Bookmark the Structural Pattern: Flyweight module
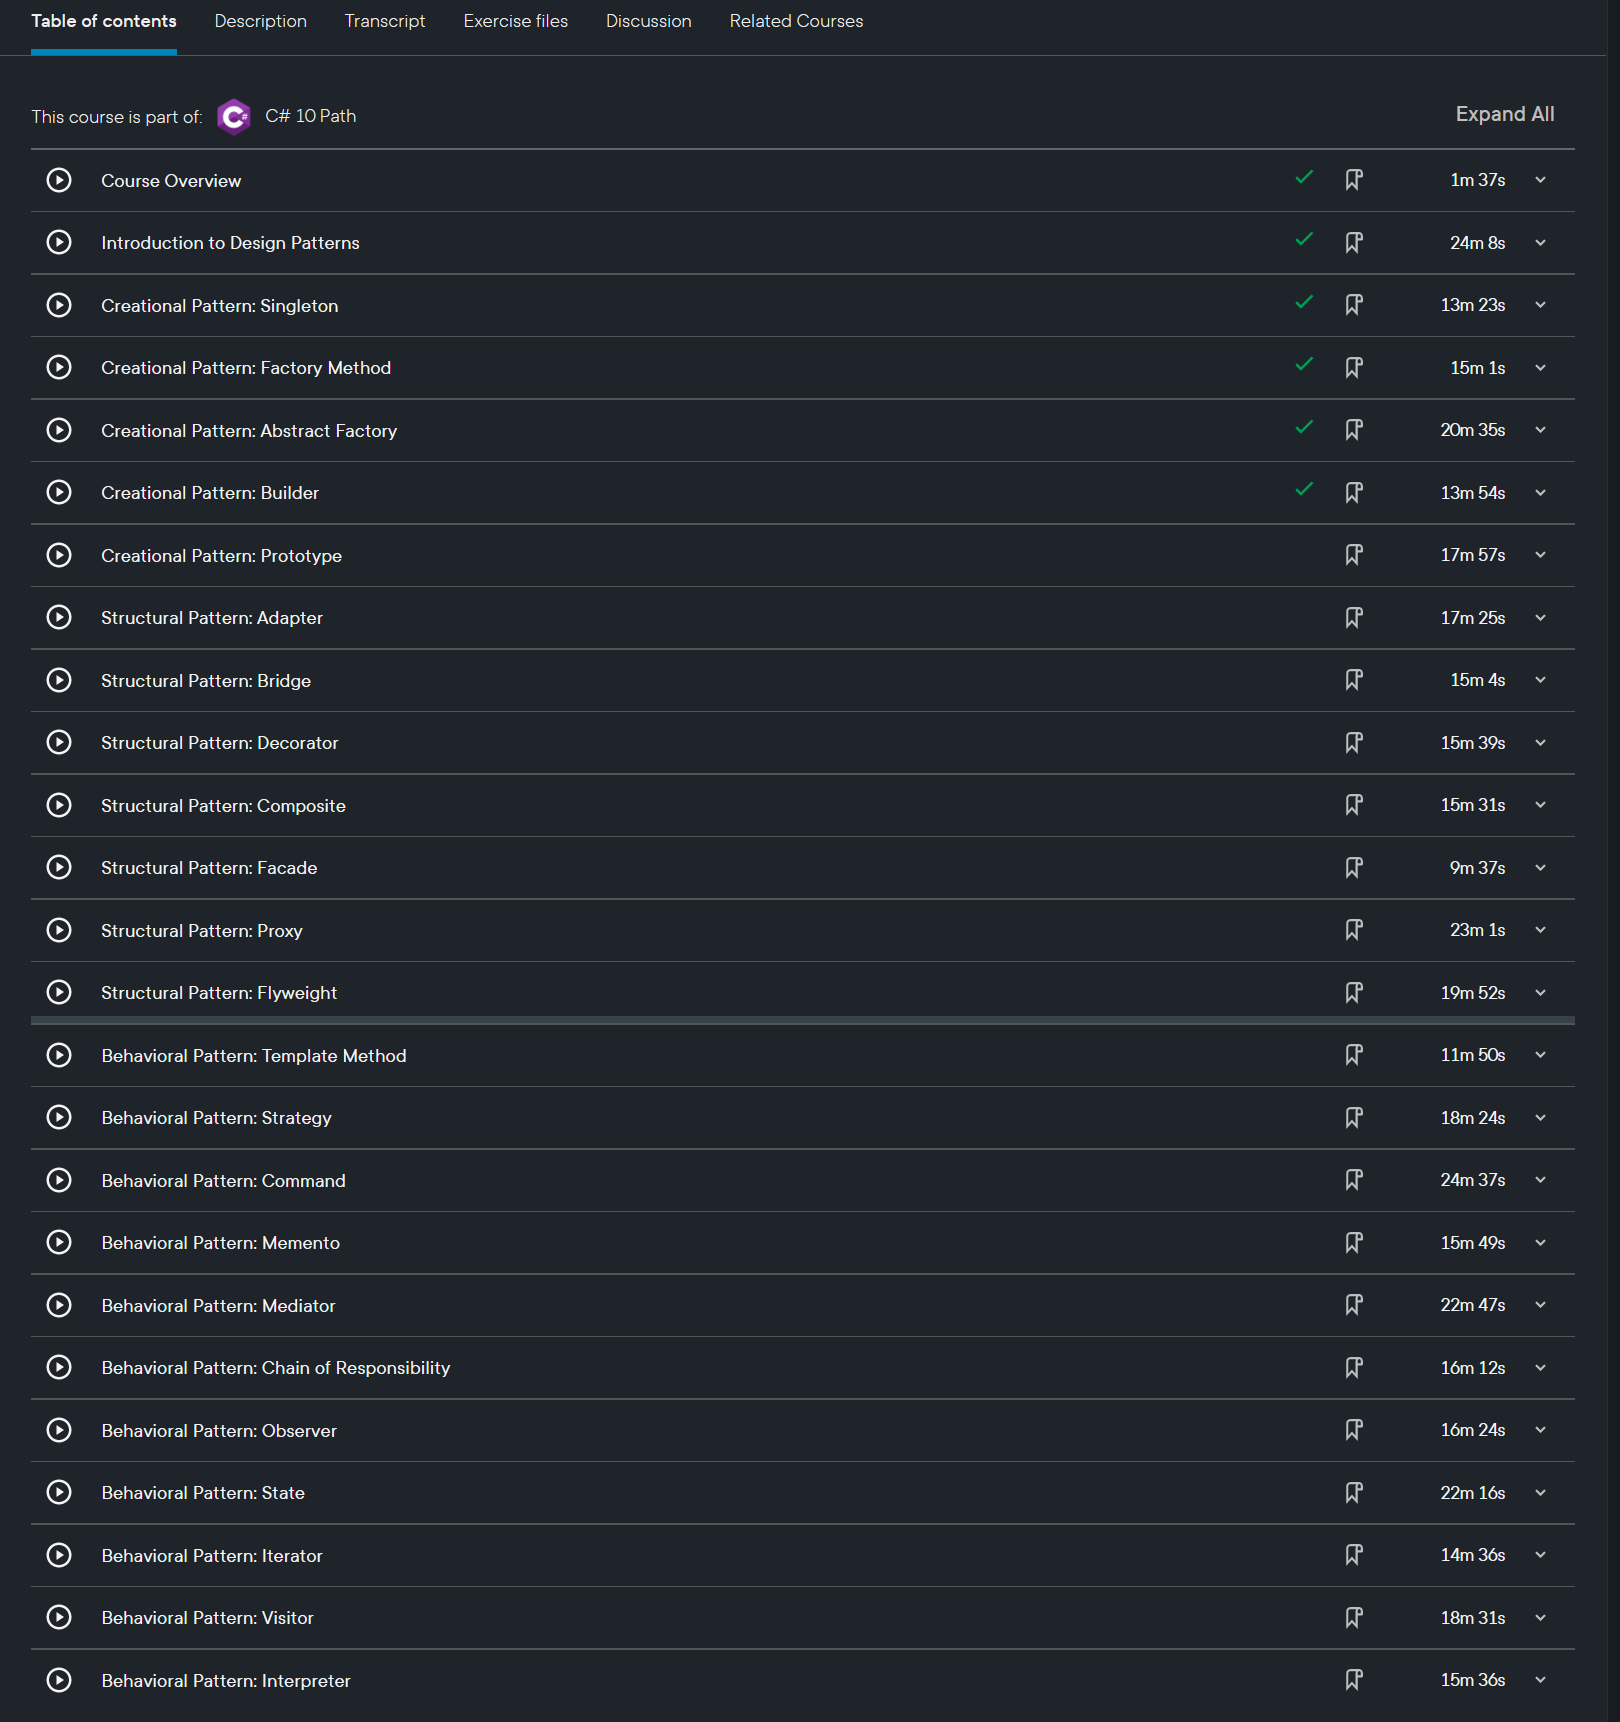The width and height of the screenshot is (1620, 1722). tap(1354, 992)
